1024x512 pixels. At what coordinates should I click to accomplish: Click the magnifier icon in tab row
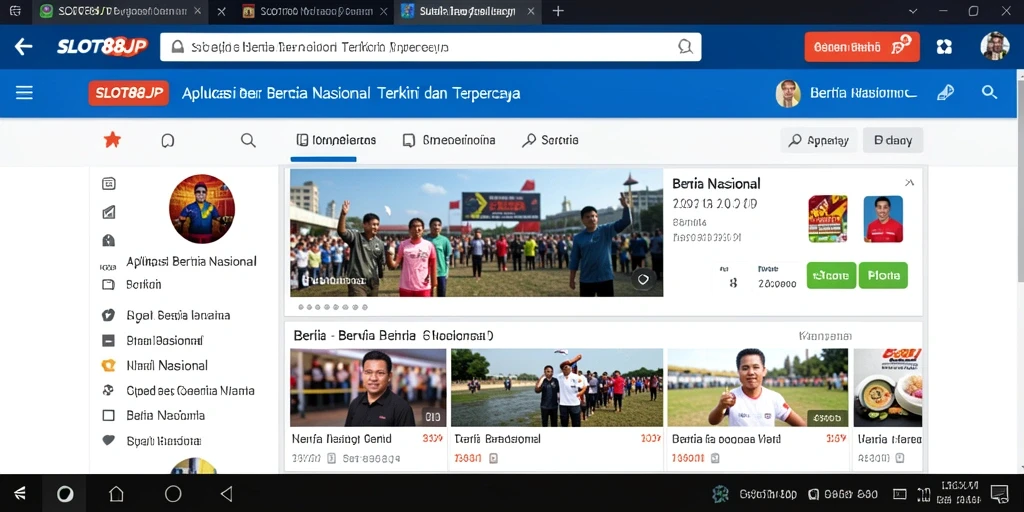tap(248, 140)
